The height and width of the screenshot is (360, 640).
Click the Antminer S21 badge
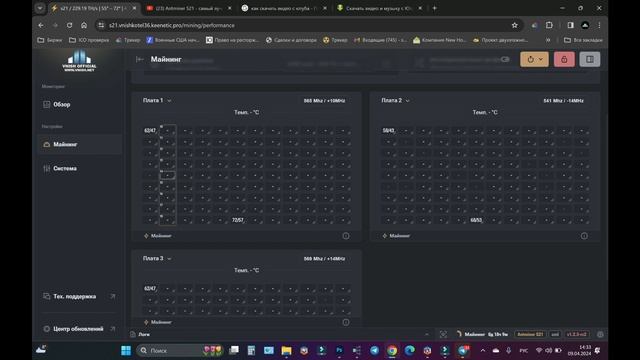[x=530, y=334]
